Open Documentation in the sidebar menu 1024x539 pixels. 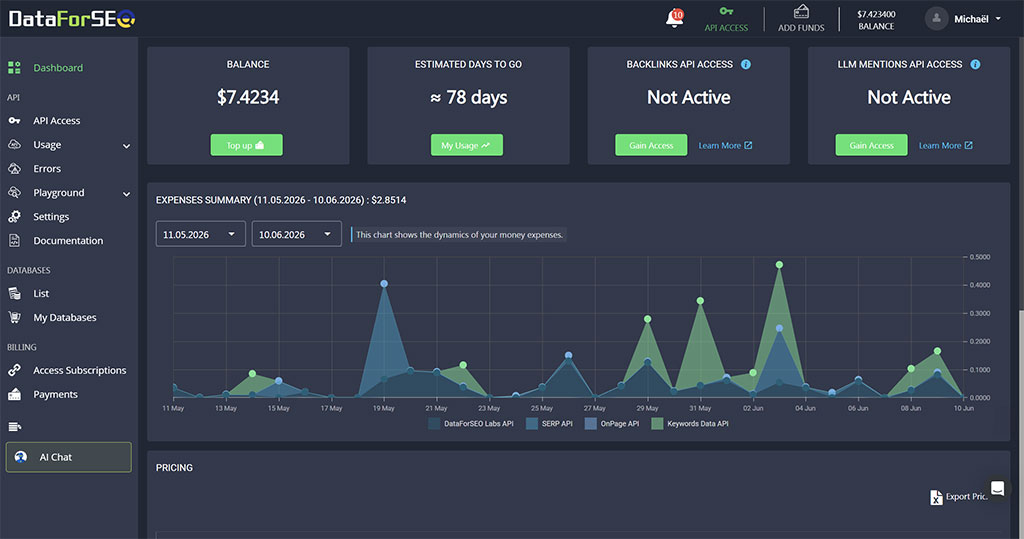coord(68,240)
